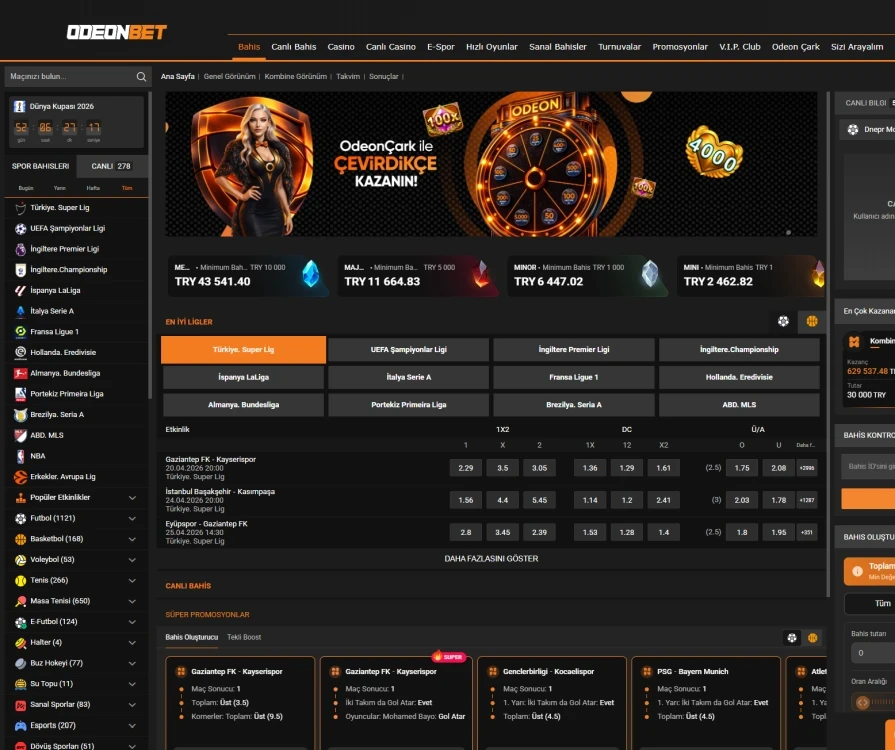This screenshot has height=750, width=895.
Task: Click ABD MLS shield icon
Action: pyautogui.click(x=21, y=436)
